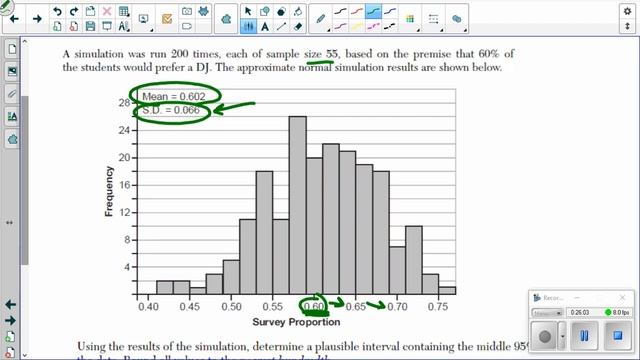Image resolution: width=640 pixels, height=360 pixels.
Task: Close the Recorder window
Action: coord(622,298)
